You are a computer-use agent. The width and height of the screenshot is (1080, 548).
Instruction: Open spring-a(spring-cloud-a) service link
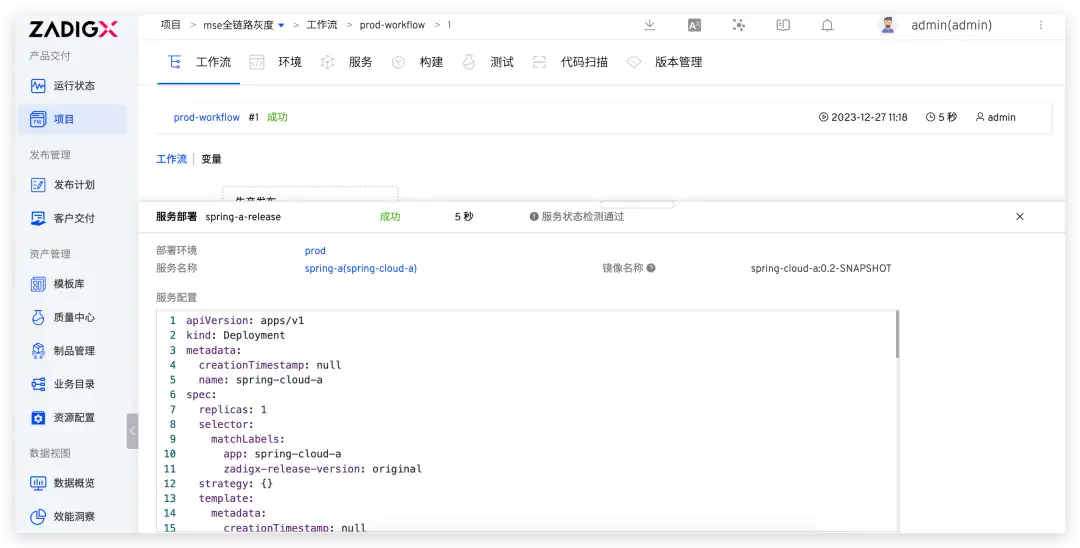pos(360,268)
